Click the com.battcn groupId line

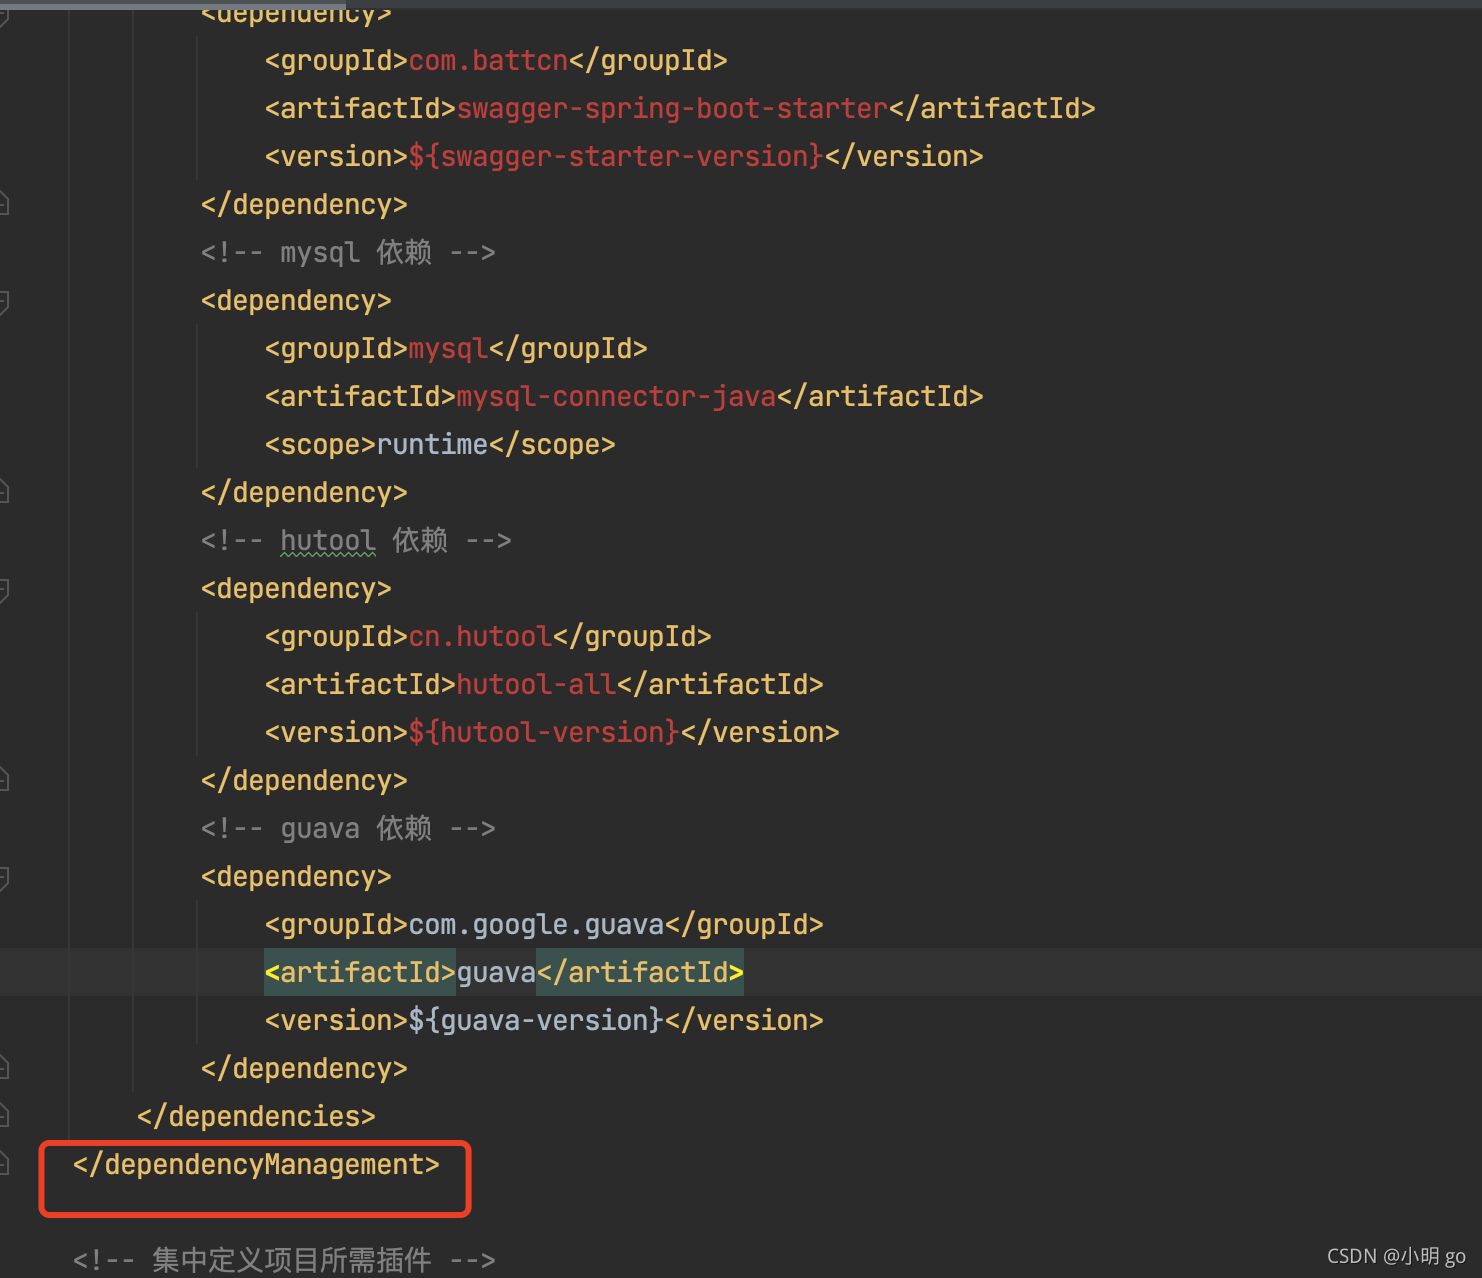click(496, 61)
